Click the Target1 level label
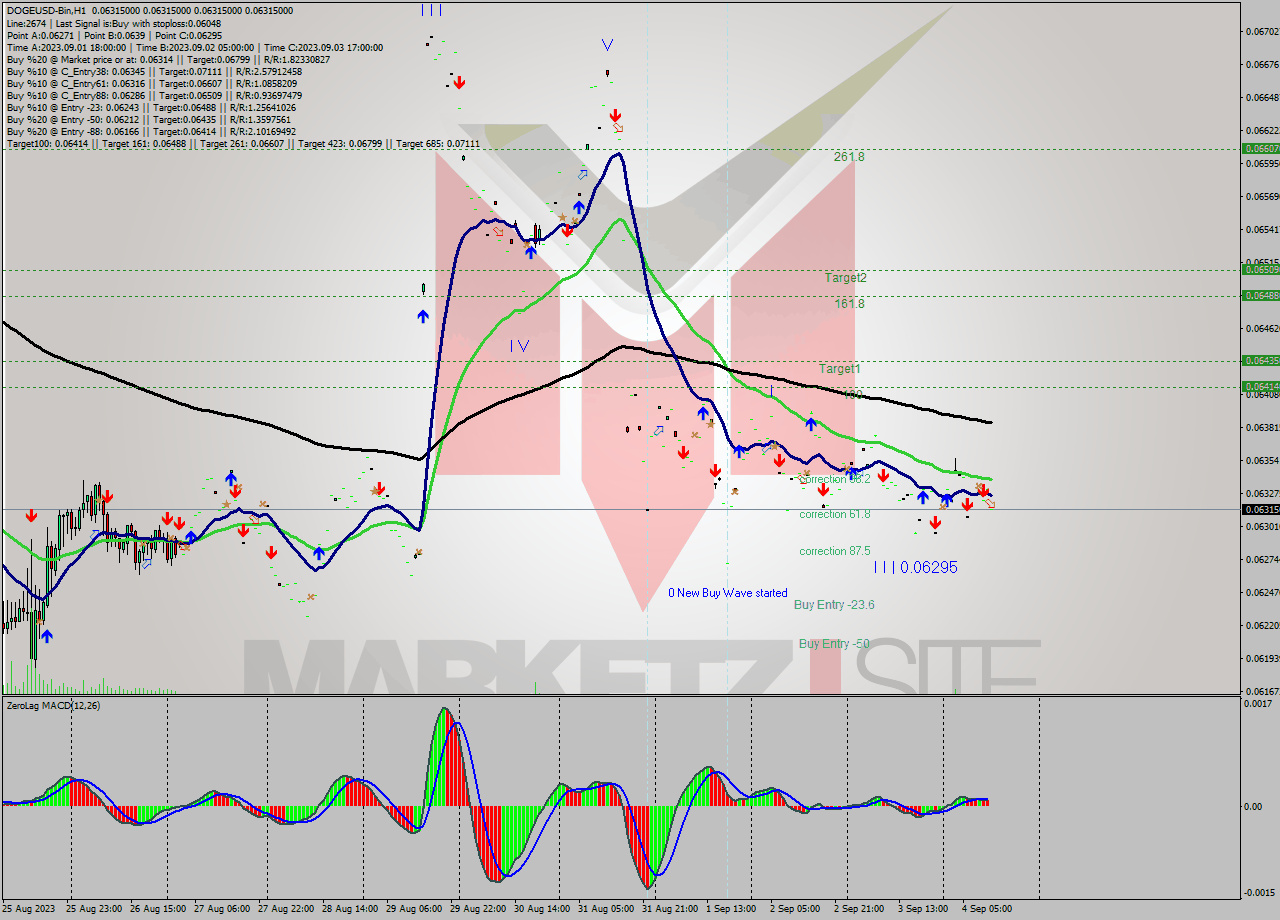The image size is (1280, 920). click(840, 369)
